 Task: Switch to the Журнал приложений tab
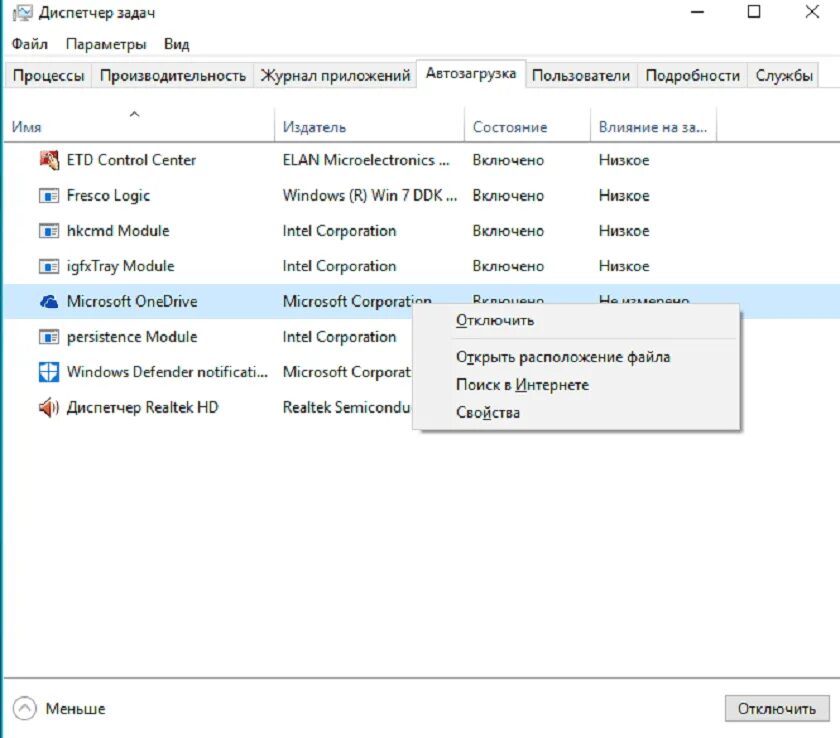click(x=335, y=76)
